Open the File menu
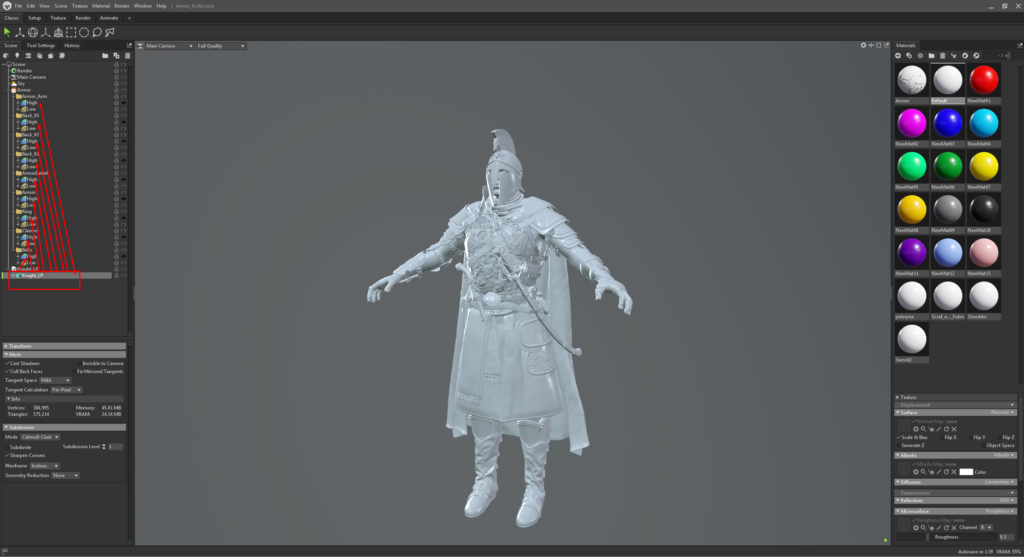 pyautogui.click(x=18, y=6)
